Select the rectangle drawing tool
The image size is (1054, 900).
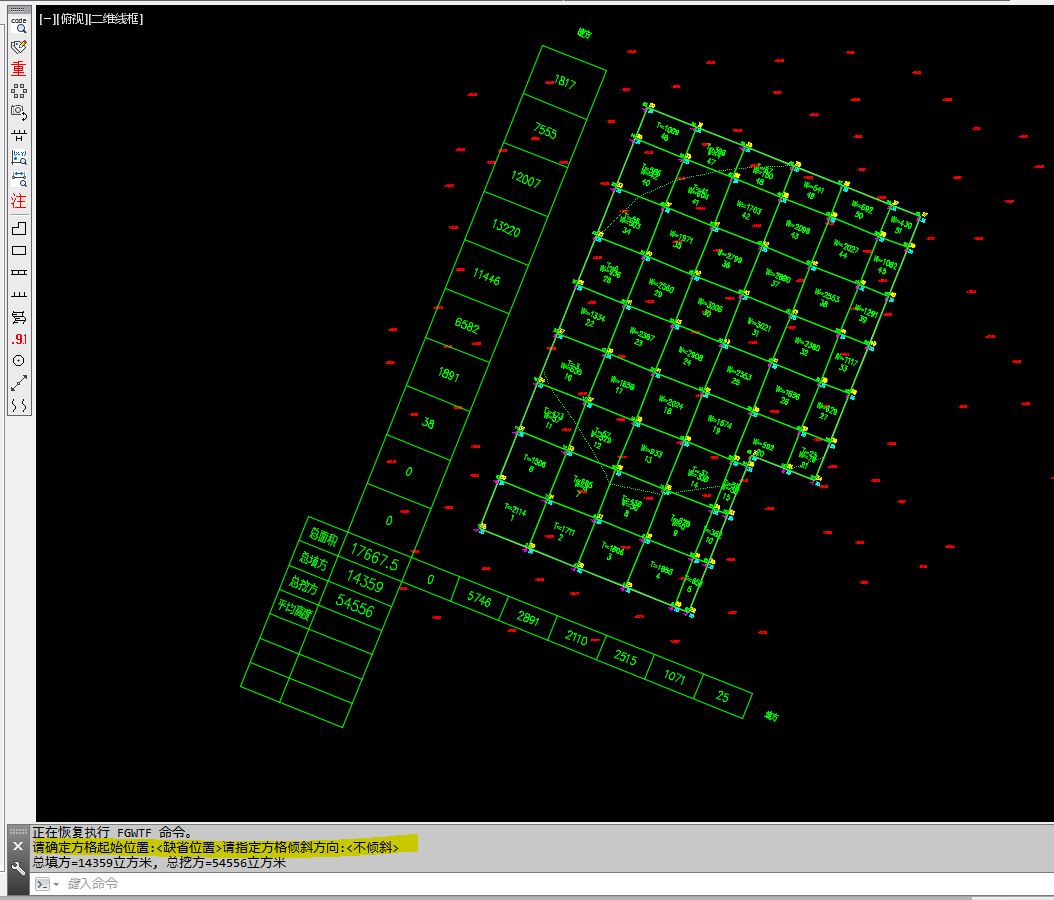(x=19, y=251)
